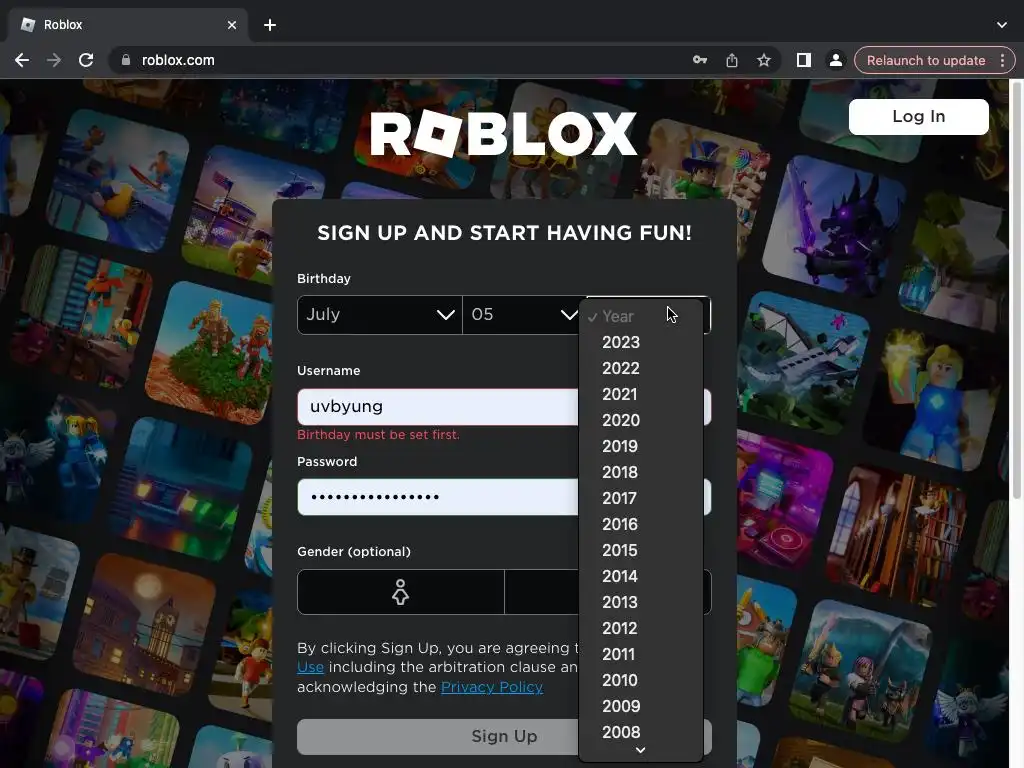Pick 2015 in the year dropdown
This screenshot has height=768, width=1024.
click(641, 550)
